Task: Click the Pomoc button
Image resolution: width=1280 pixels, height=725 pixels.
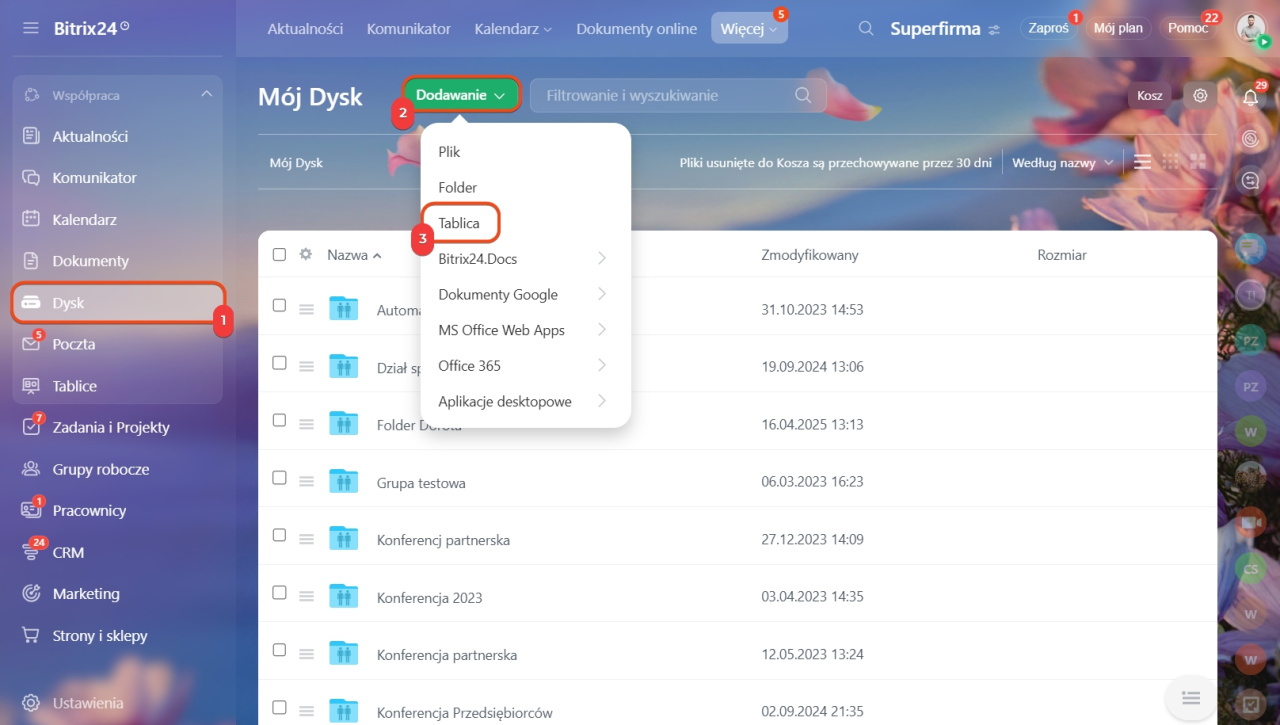Action: [1188, 28]
